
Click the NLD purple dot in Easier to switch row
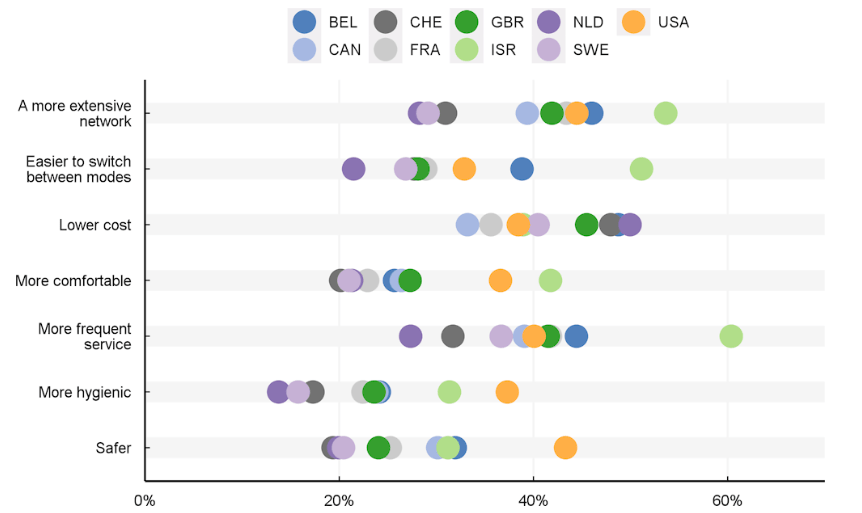pos(353,169)
